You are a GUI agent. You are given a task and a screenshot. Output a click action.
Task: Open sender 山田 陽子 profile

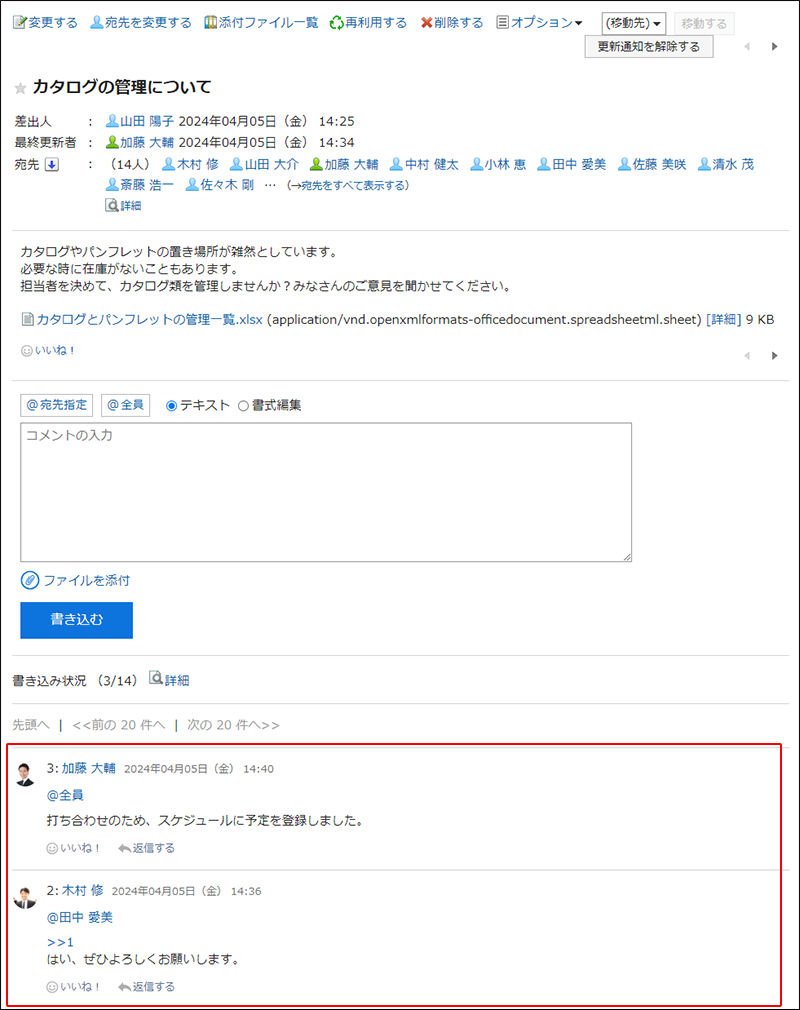pos(140,121)
